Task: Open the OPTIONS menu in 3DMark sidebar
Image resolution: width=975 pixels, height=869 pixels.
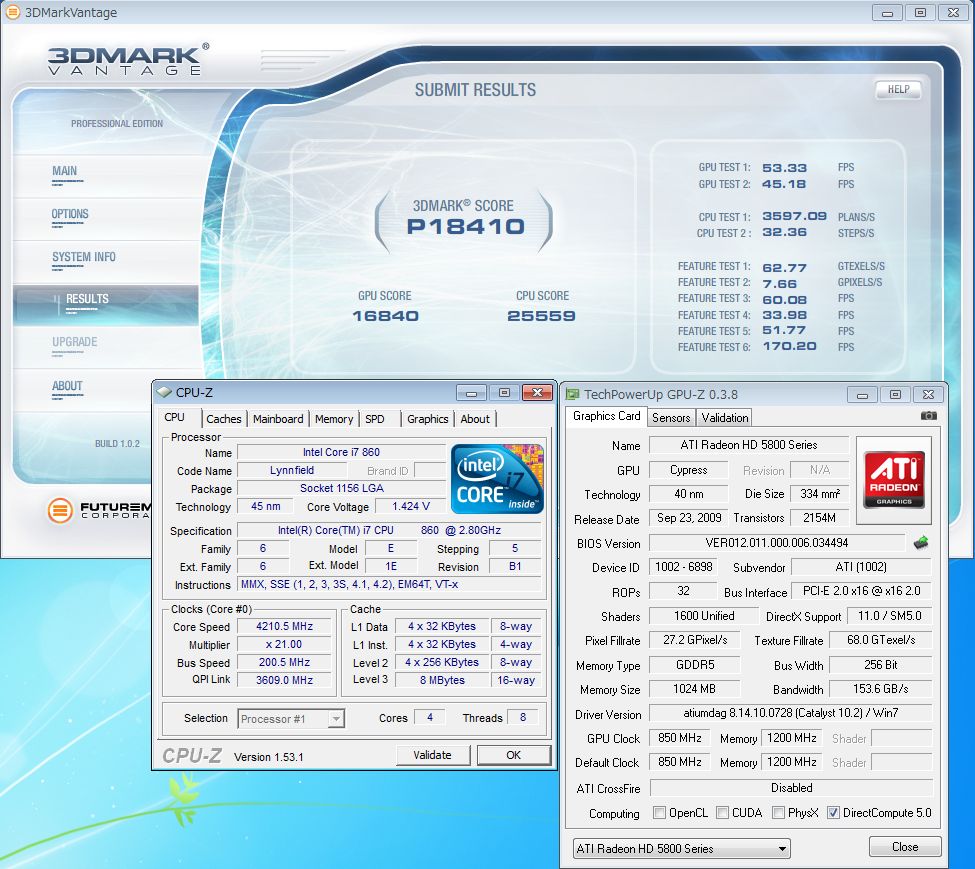Action: (70, 214)
